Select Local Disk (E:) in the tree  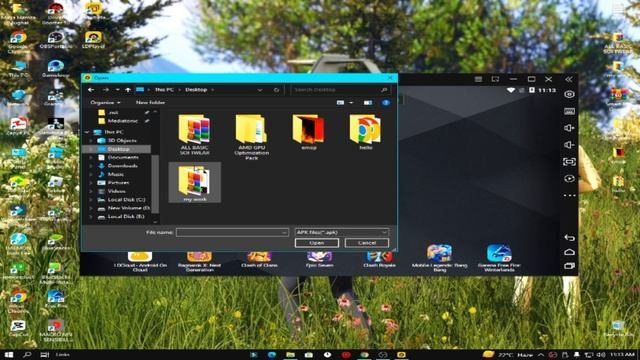pyautogui.click(x=126, y=217)
